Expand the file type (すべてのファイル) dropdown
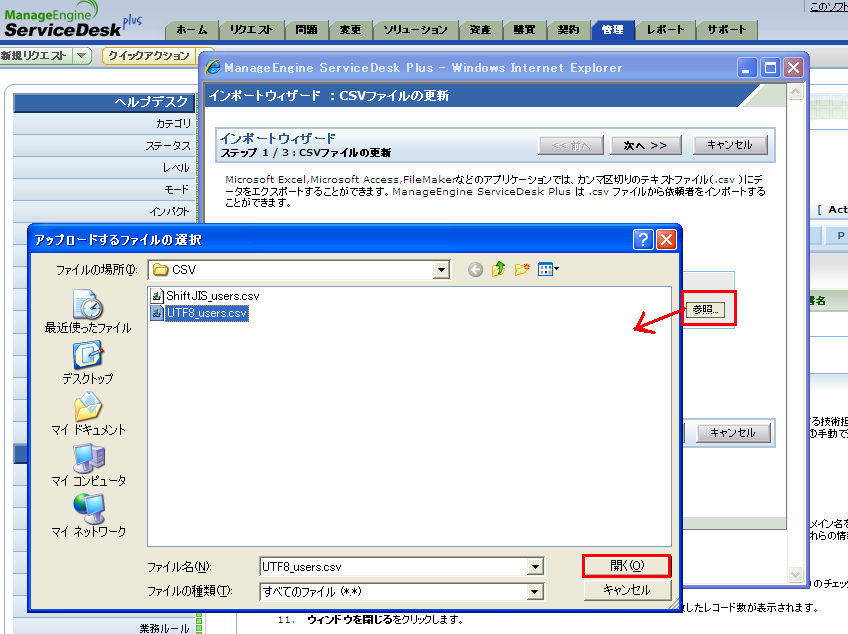 (x=535, y=592)
